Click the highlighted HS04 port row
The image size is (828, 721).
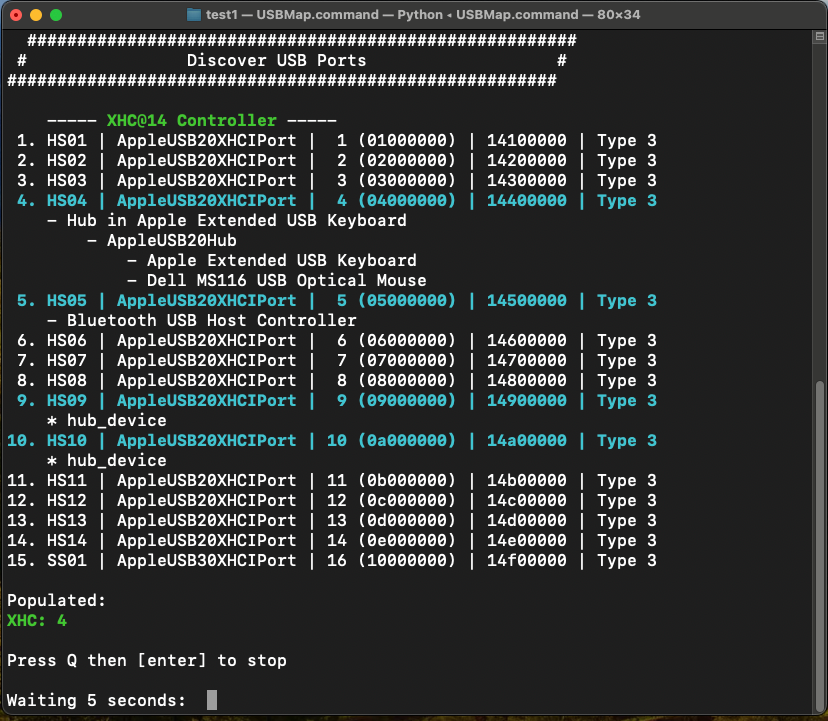(336, 200)
